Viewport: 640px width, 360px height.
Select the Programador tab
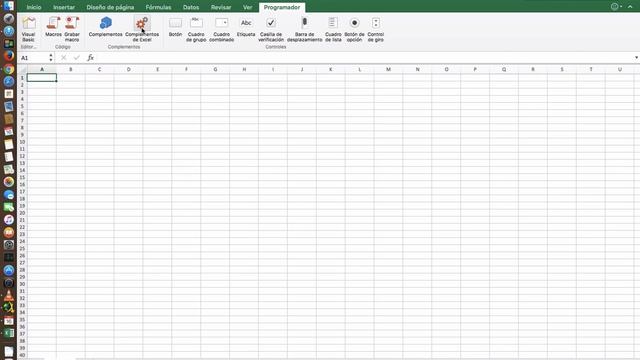(282, 7)
